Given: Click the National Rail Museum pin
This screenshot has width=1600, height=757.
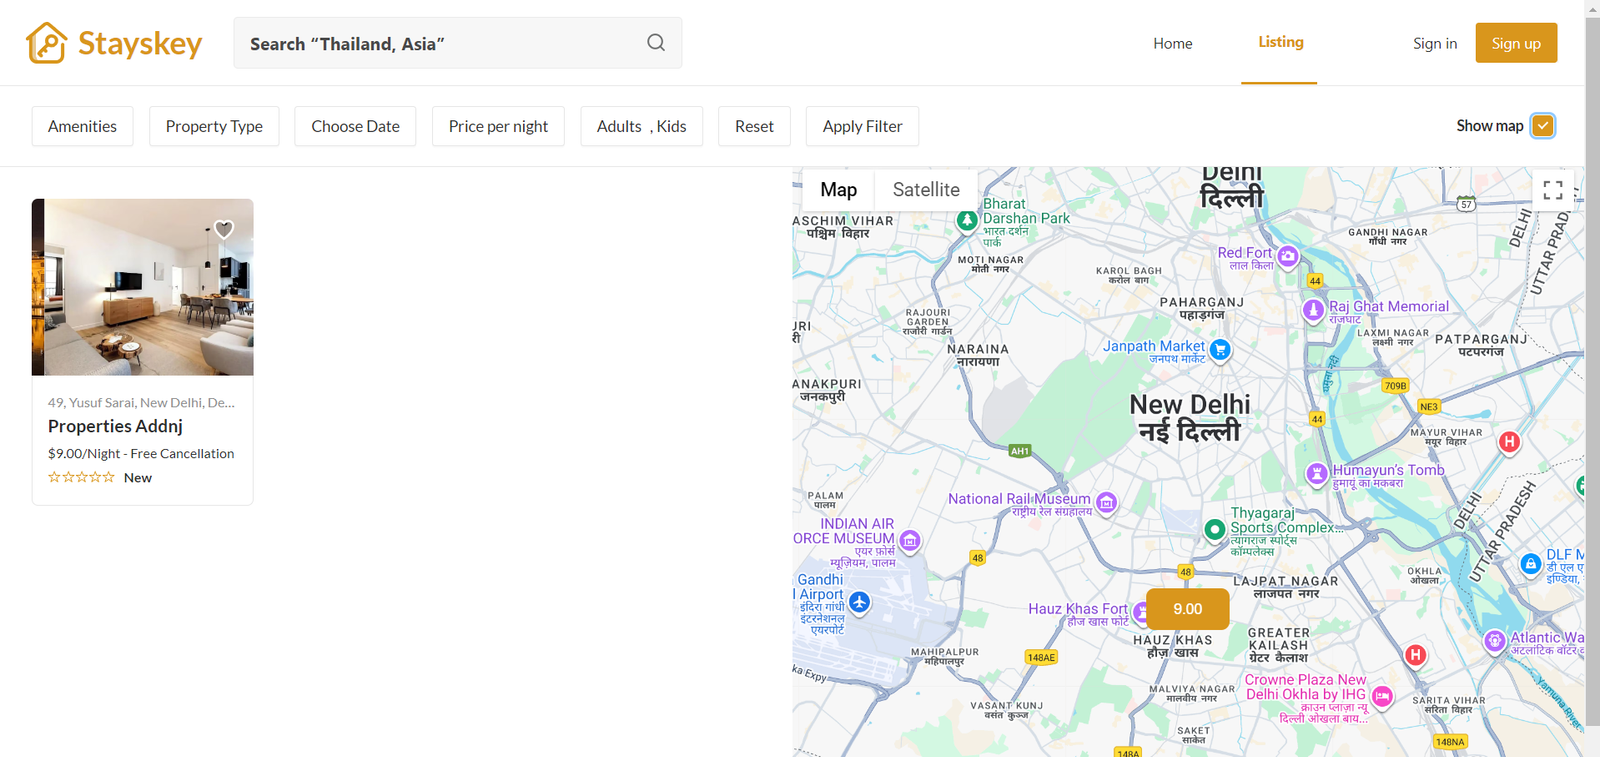Looking at the screenshot, I should click(1106, 502).
